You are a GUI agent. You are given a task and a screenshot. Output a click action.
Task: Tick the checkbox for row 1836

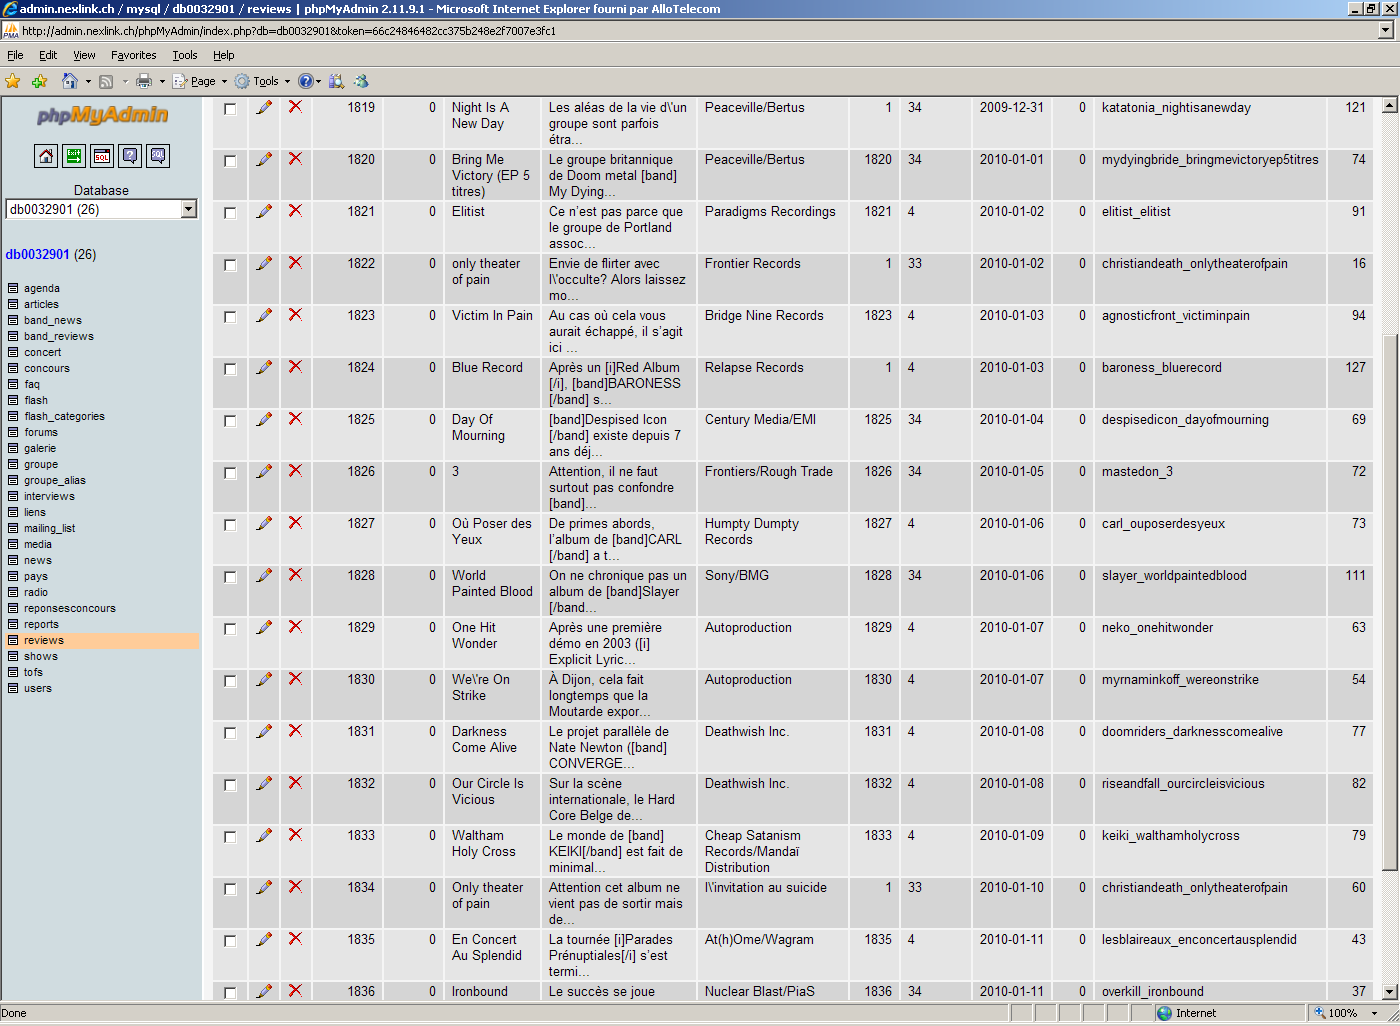click(x=230, y=993)
